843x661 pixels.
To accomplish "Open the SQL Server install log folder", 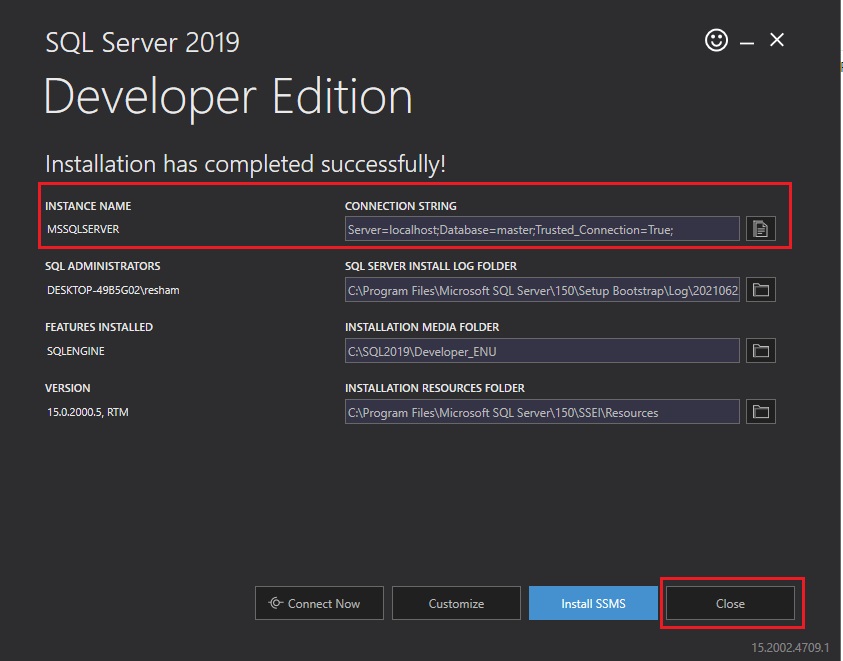I will [761, 290].
